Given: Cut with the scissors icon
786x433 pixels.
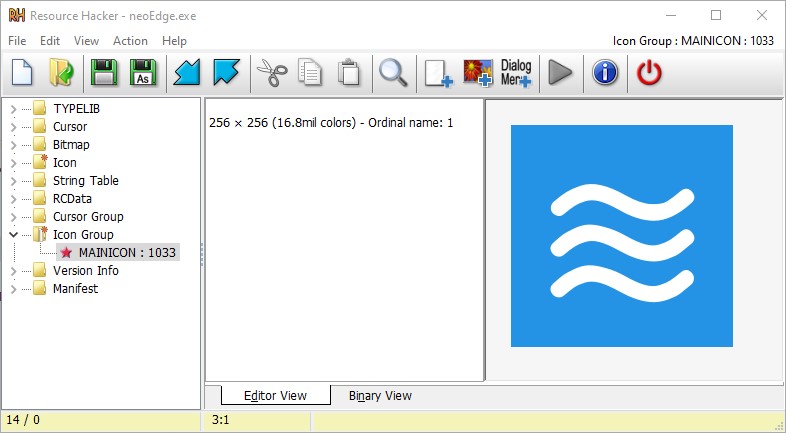Looking at the screenshot, I should (272, 73).
